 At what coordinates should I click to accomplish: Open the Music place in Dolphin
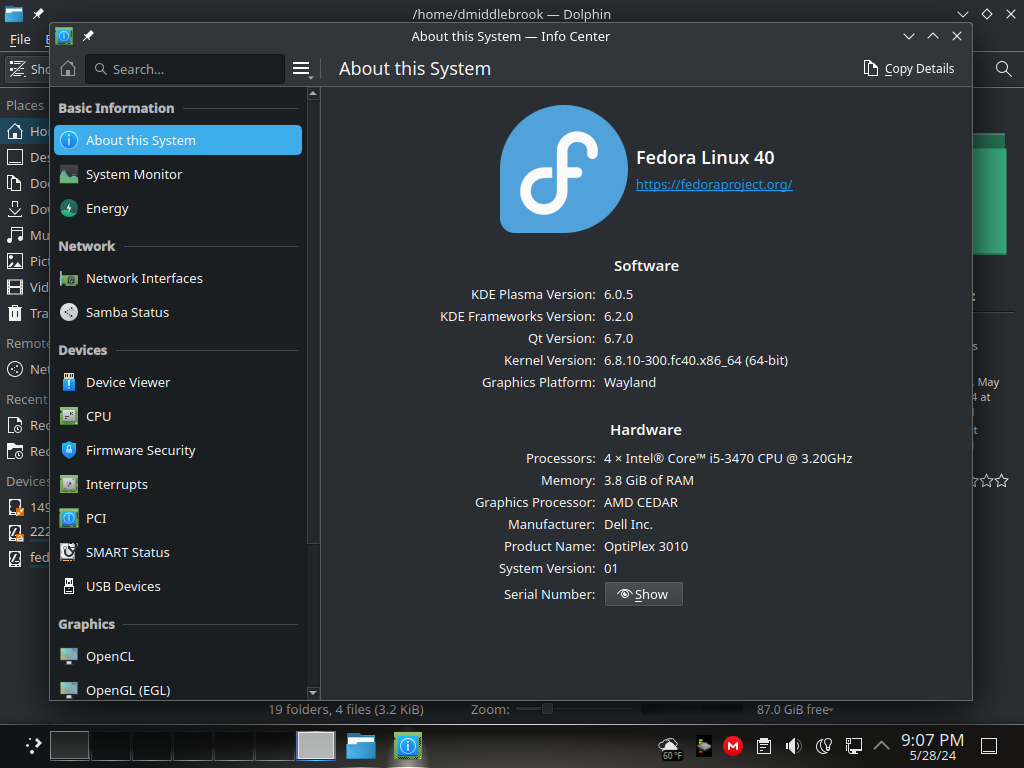[26, 235]
